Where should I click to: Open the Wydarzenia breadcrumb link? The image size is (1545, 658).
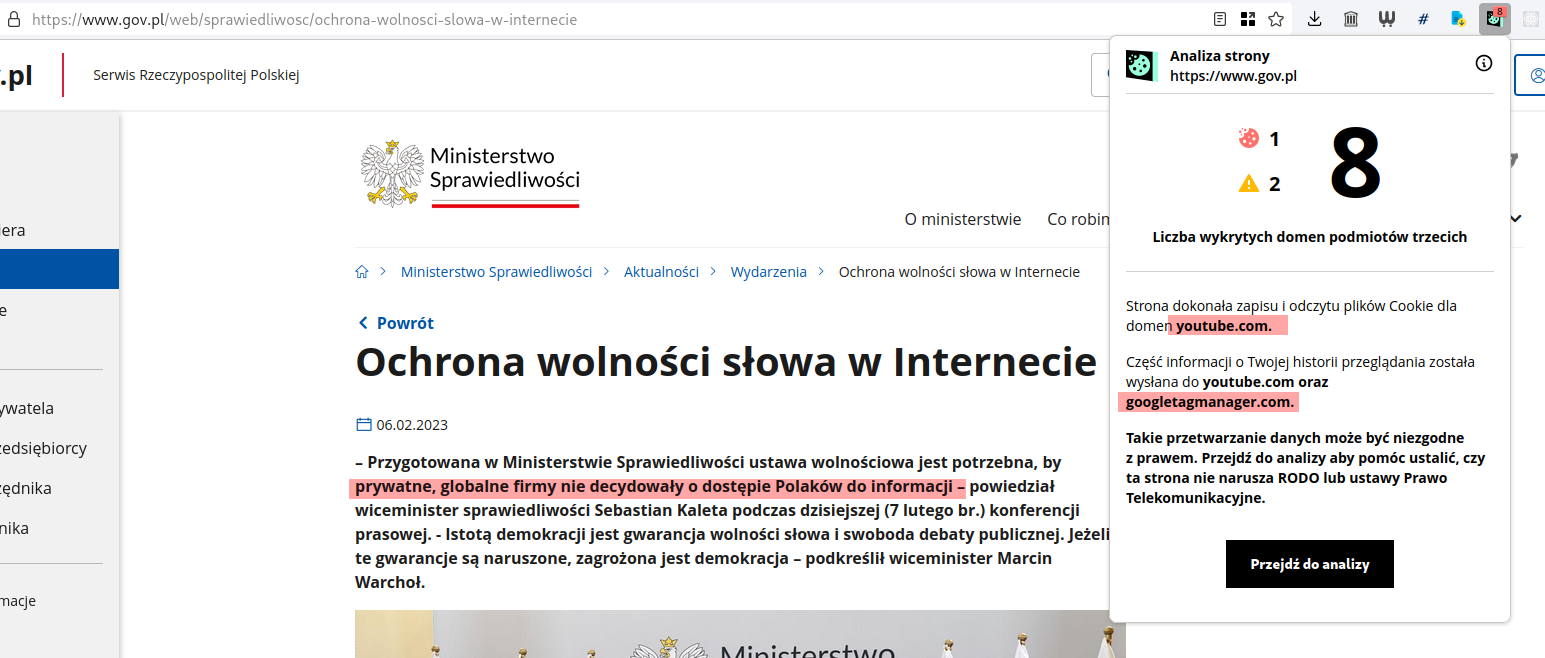[768, 272]
